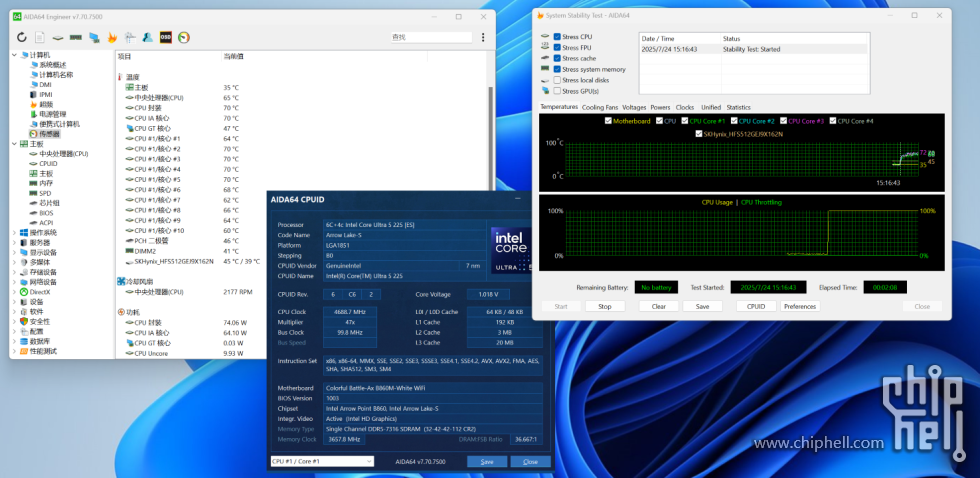
Task: Switch to Voltages tab
Action: [x=634, y=107]
